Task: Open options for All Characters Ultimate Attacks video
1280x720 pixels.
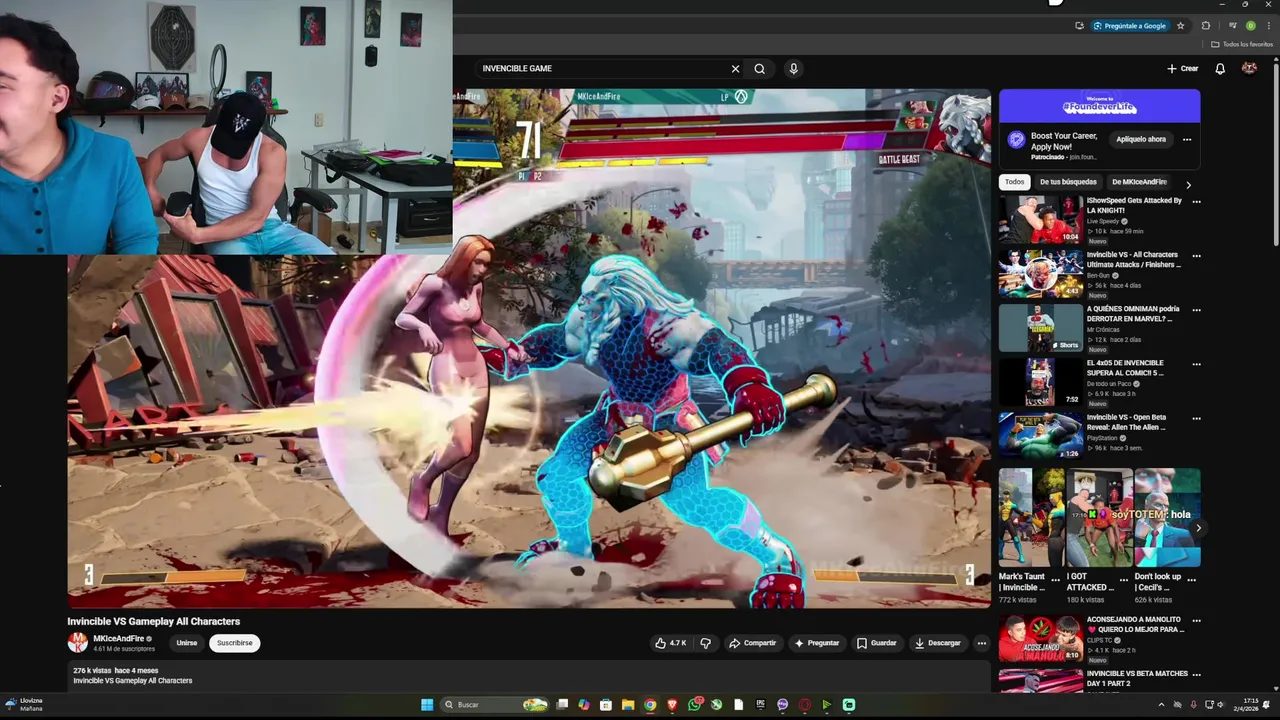Action: click(x=1196, y=255)
